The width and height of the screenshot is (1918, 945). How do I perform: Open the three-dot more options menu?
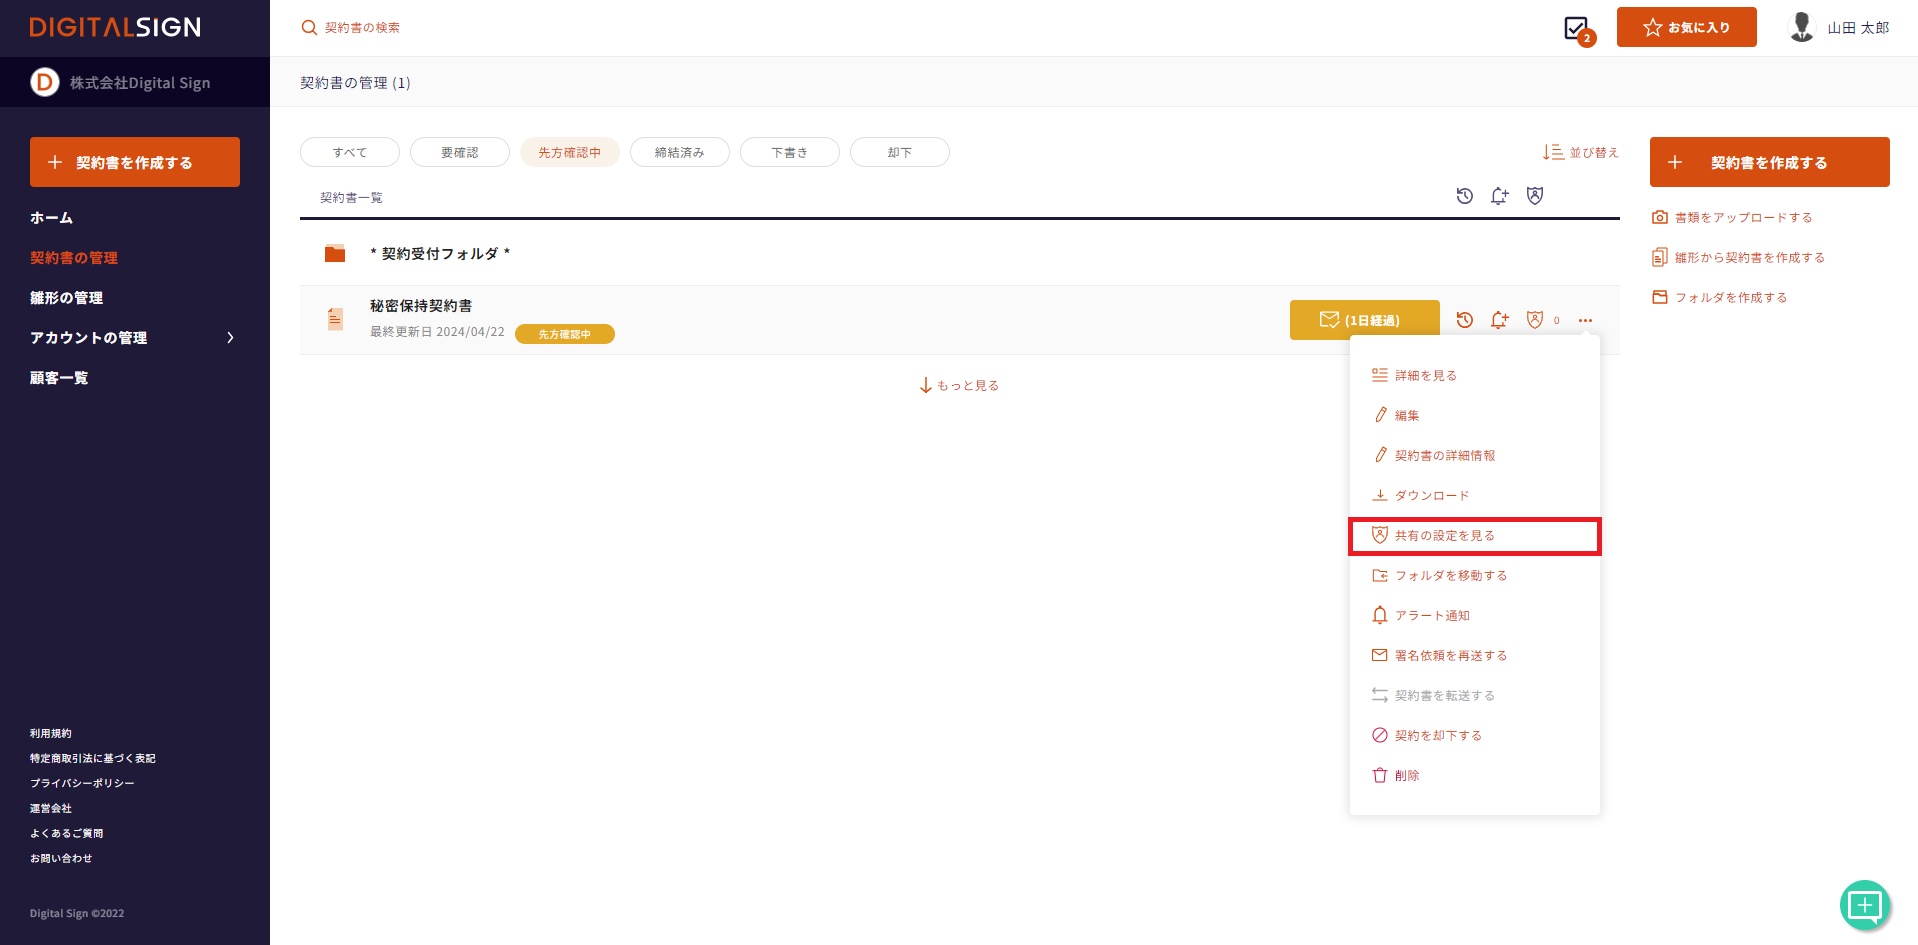pyautogui.click(x=1585, y=320)
